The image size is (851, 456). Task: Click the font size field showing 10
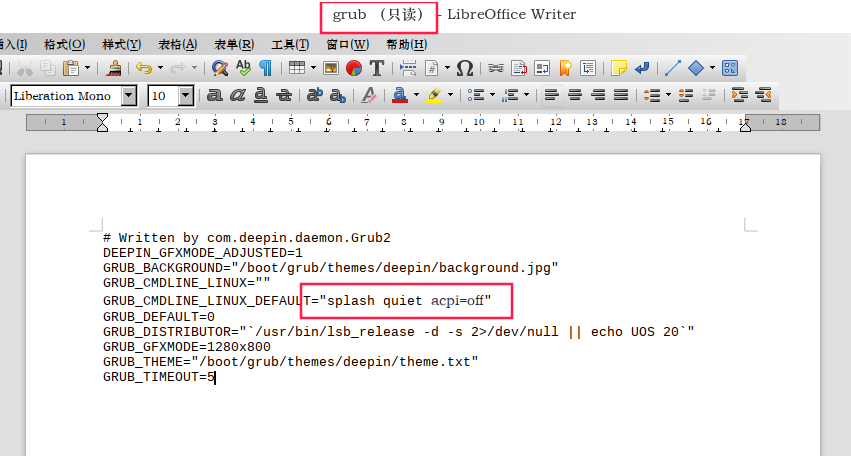click(163, 96)
